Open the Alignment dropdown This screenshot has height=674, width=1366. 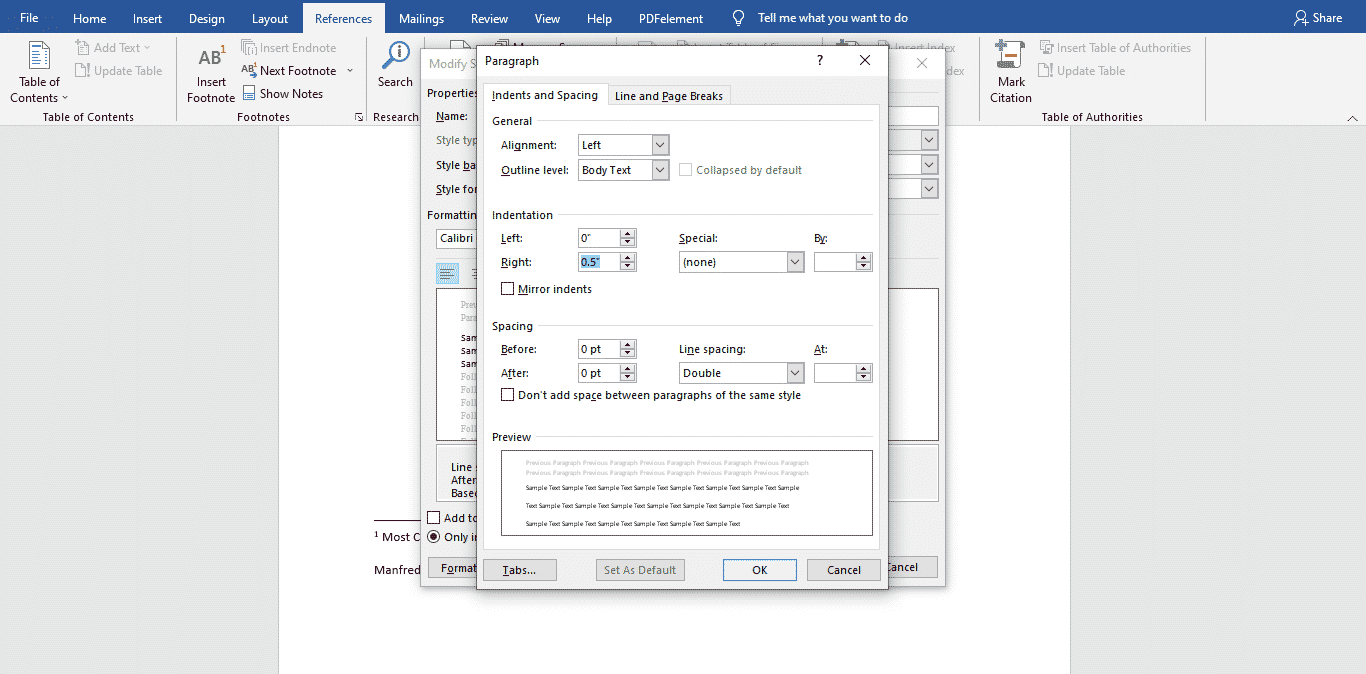pyautogui.click(x=659, y=144)
